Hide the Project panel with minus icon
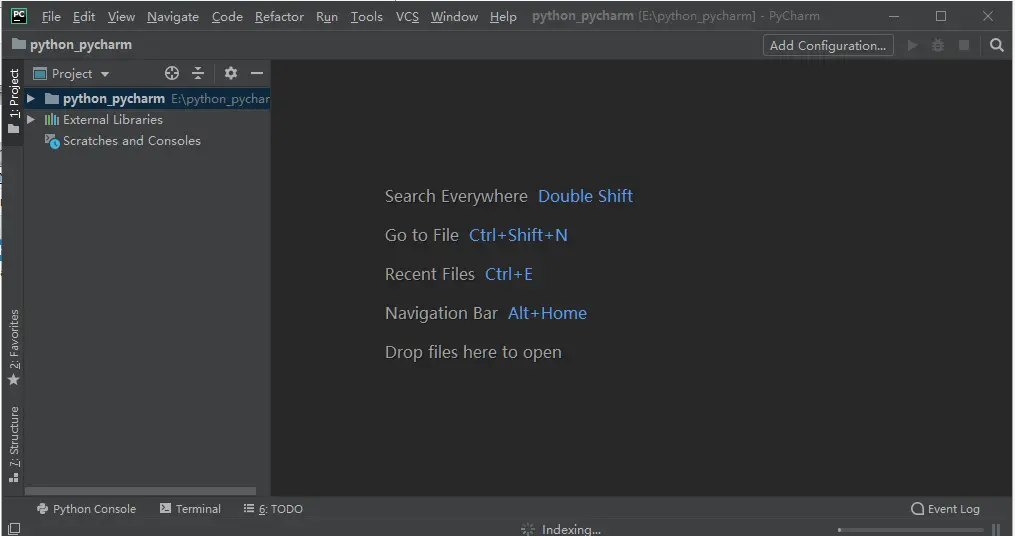Image resolution: width=1015 pixels, height=536 pixels. (257, 73)
